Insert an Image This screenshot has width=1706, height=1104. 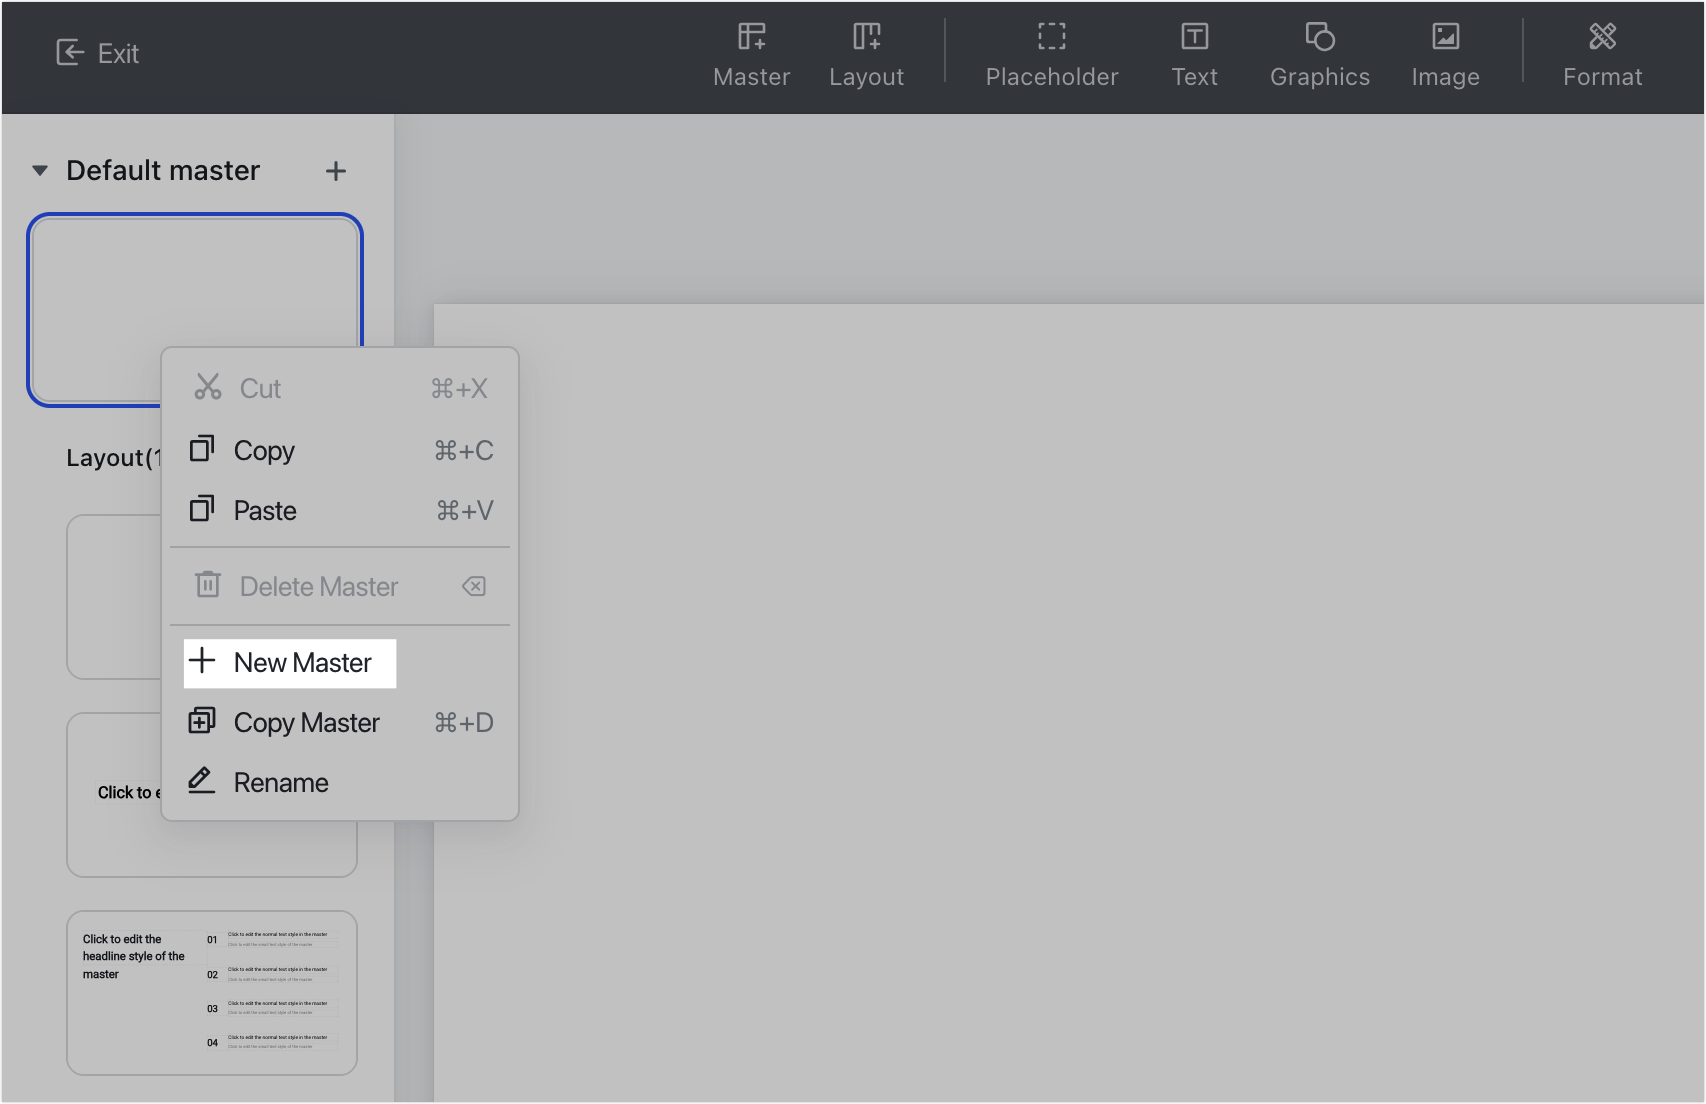pyautogui.click(x=1445, y=56)
